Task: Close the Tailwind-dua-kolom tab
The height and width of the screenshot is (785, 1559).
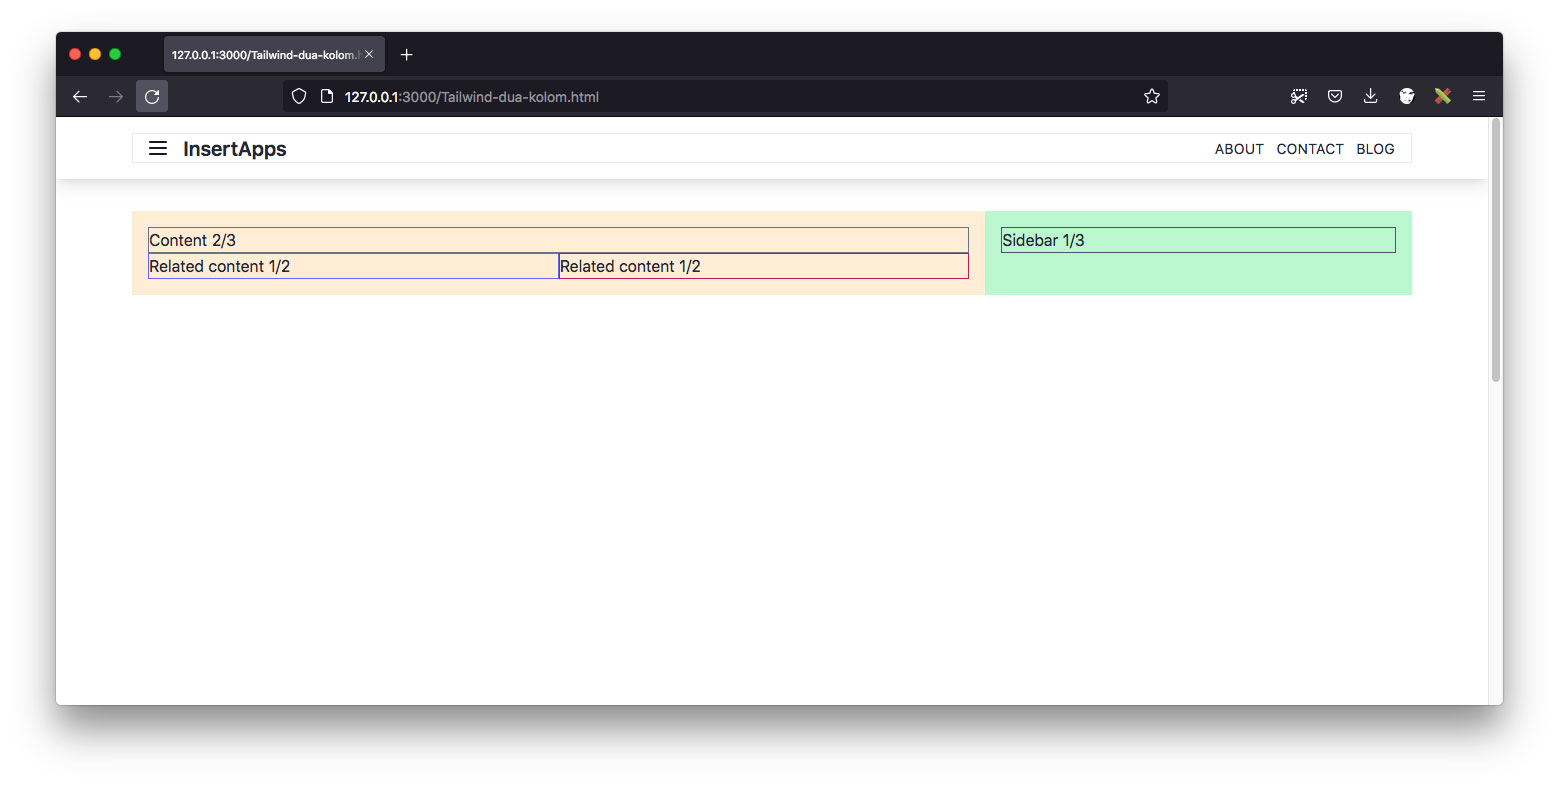Action: 369,55
